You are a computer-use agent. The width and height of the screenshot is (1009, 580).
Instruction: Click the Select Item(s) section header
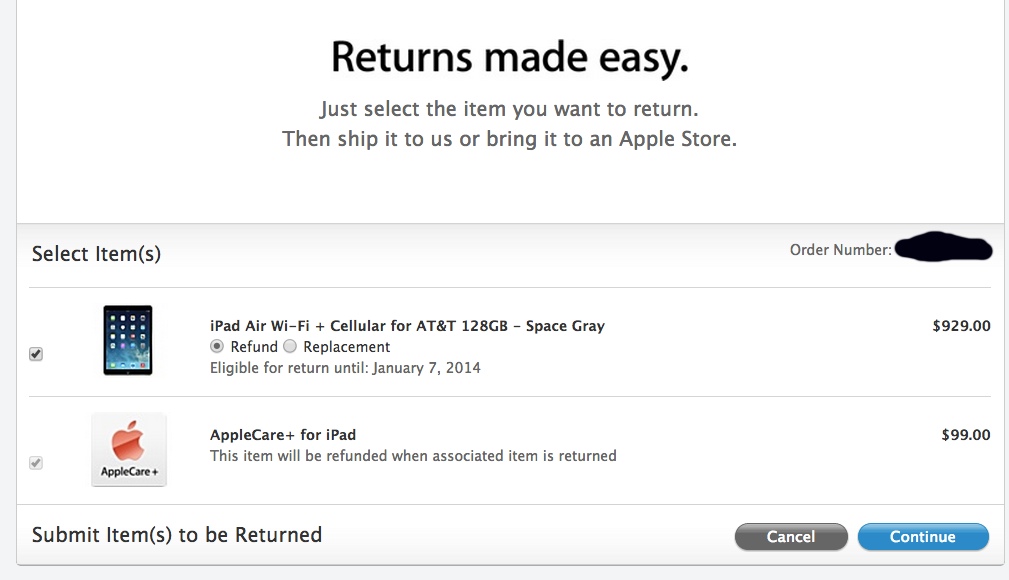tap(97, 254)
